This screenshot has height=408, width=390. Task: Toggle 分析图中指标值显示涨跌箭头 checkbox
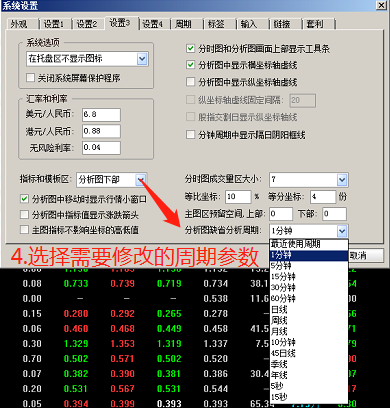coord(24,214)
